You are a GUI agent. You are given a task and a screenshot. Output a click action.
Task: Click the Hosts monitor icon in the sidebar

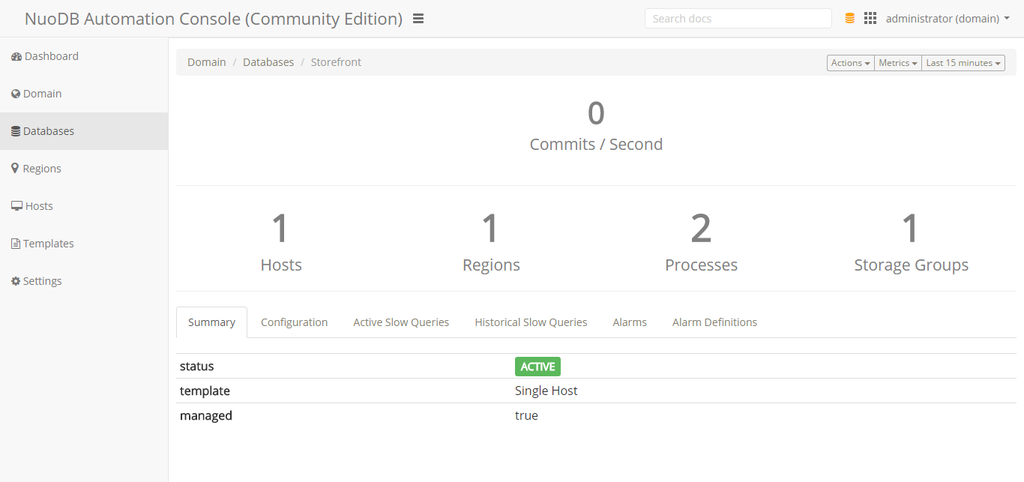click(17, 206)
